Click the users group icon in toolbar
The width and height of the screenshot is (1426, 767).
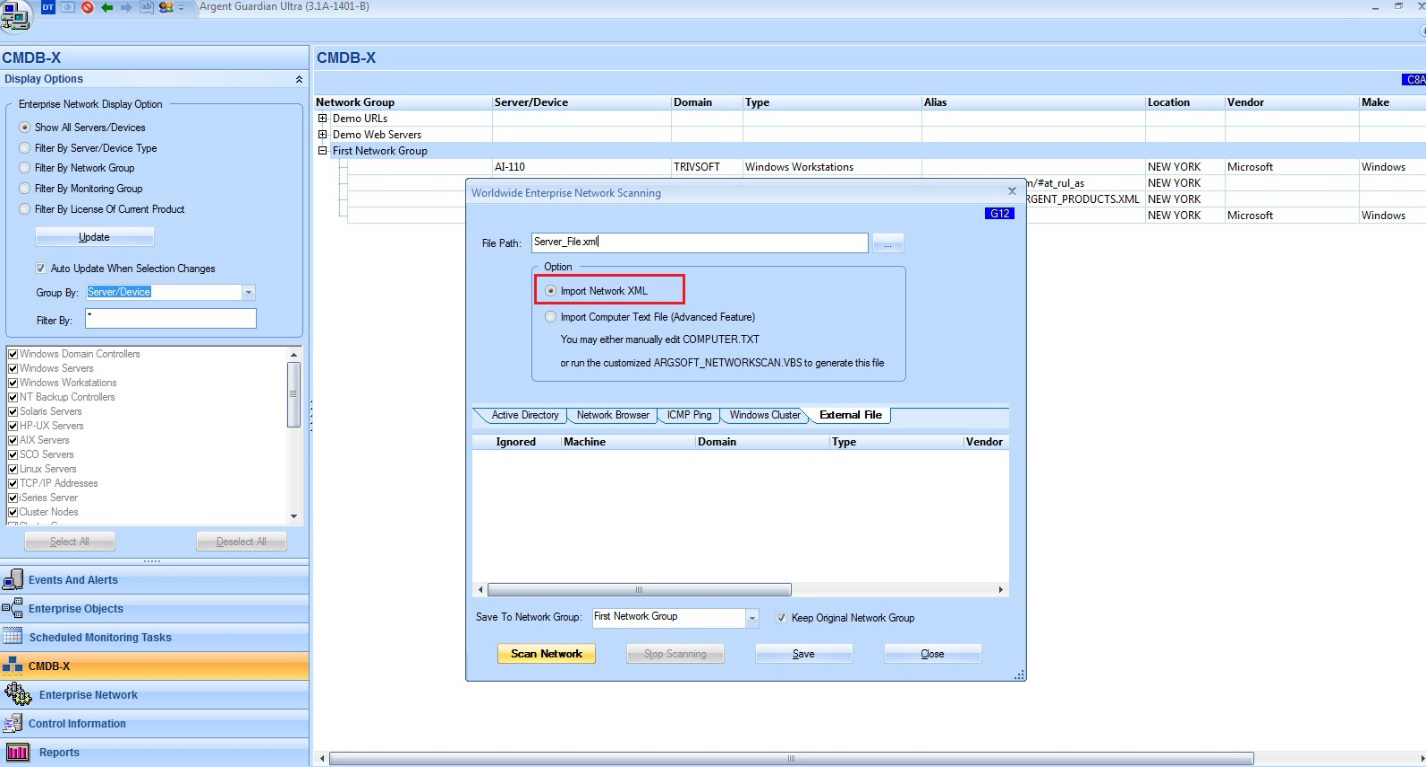(166, 7)
